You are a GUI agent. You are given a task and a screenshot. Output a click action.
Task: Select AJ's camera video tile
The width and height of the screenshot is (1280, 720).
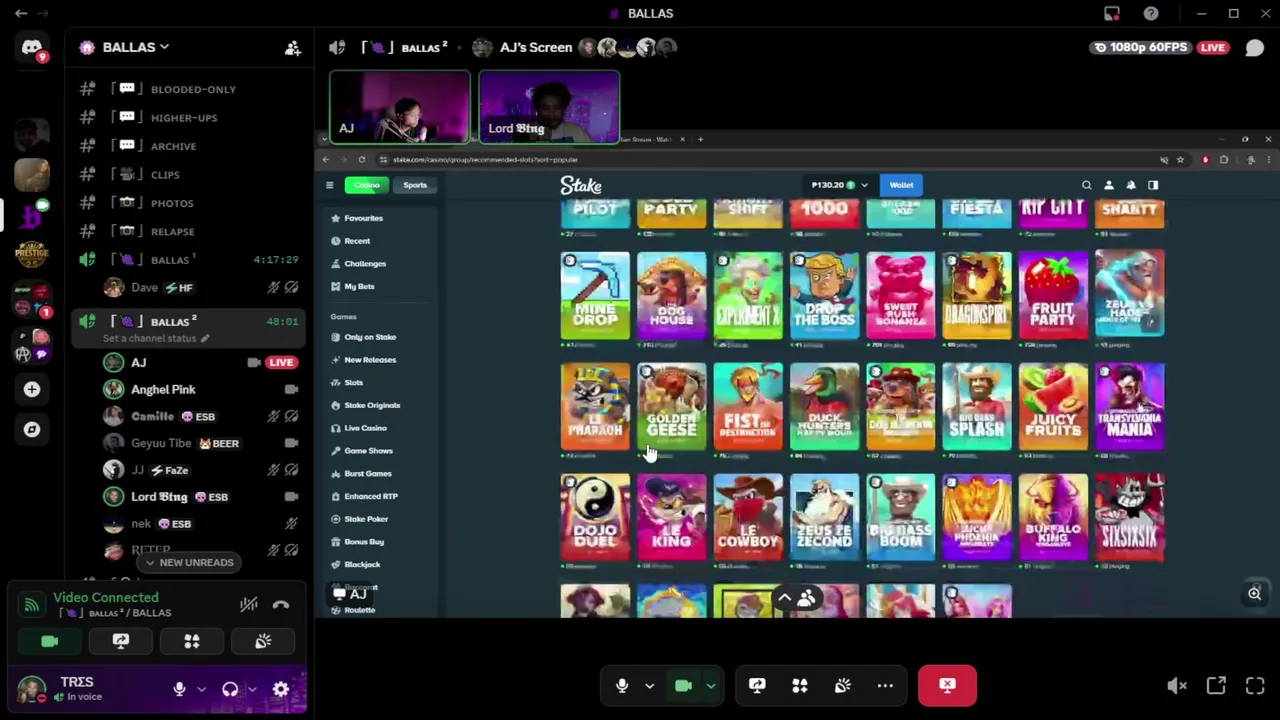click(399, 106)
